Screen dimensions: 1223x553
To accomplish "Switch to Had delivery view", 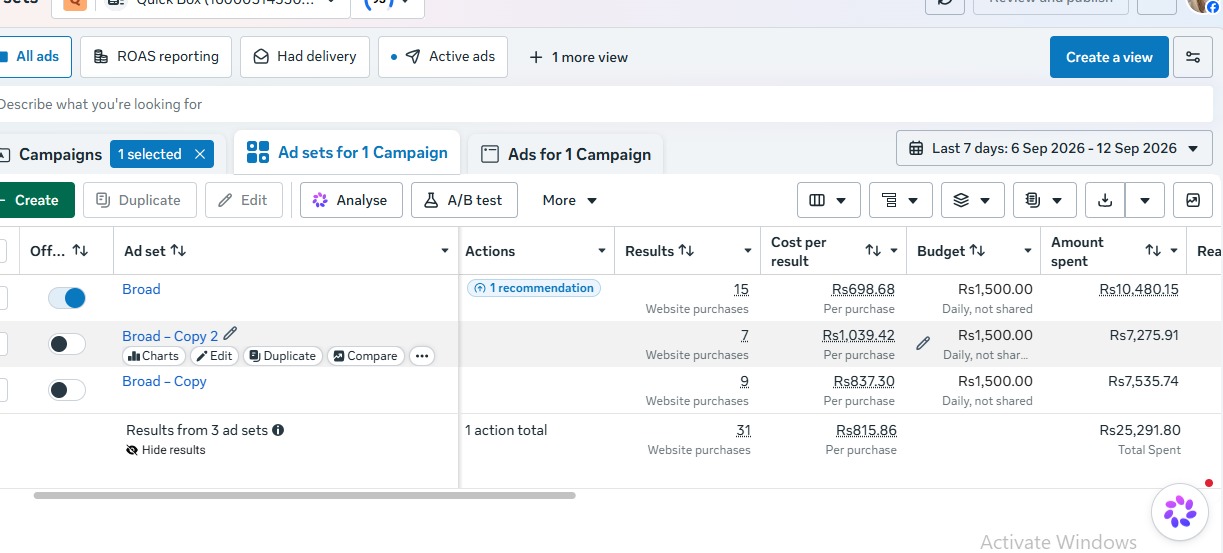I will (x=305, y=57).
